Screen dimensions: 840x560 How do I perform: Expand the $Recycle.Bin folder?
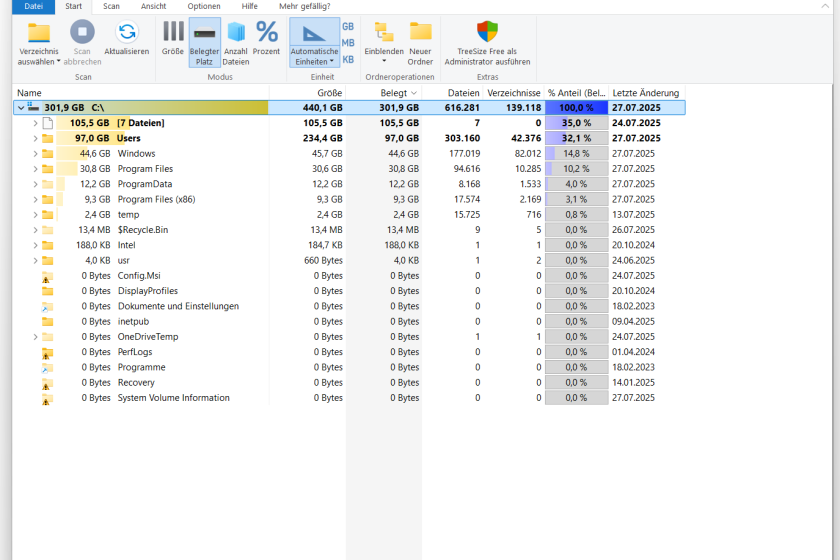coord(35,230)
